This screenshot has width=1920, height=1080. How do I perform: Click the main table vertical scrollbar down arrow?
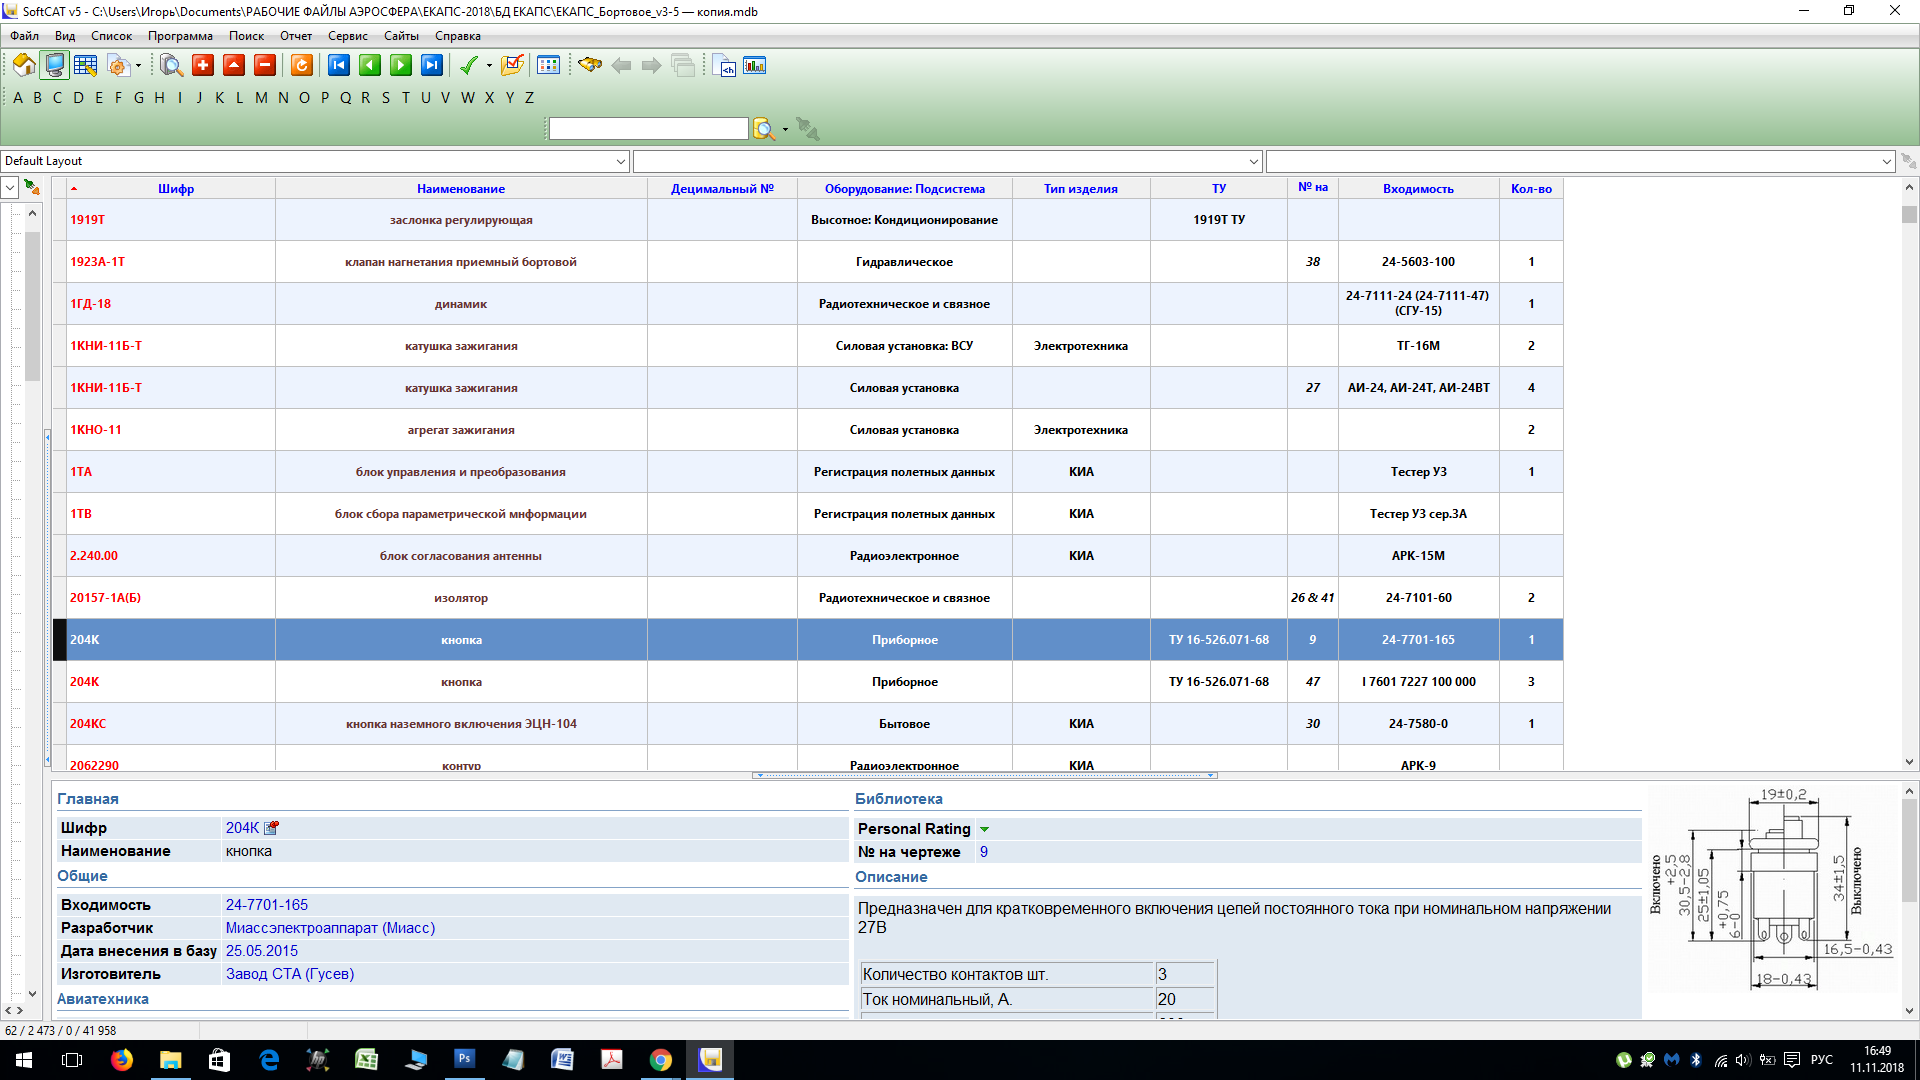tap(1909, 762)
